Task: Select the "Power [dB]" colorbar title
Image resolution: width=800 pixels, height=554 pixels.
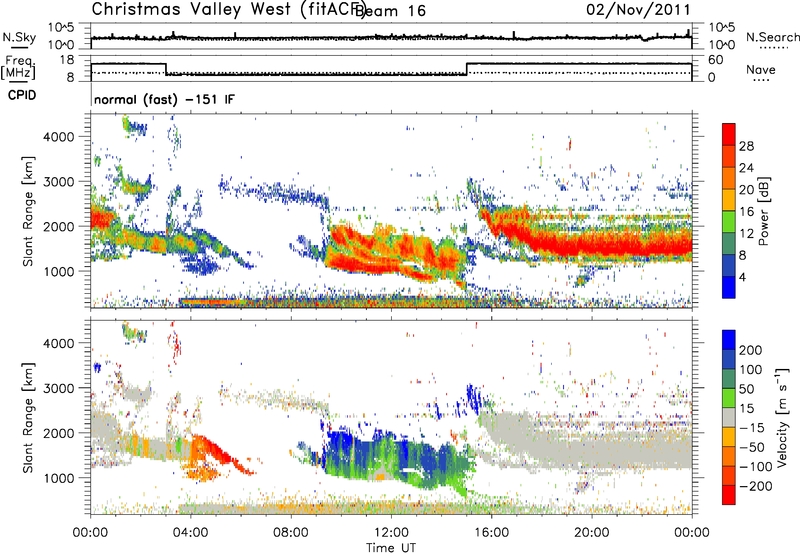Action: (x=764, y=211)
